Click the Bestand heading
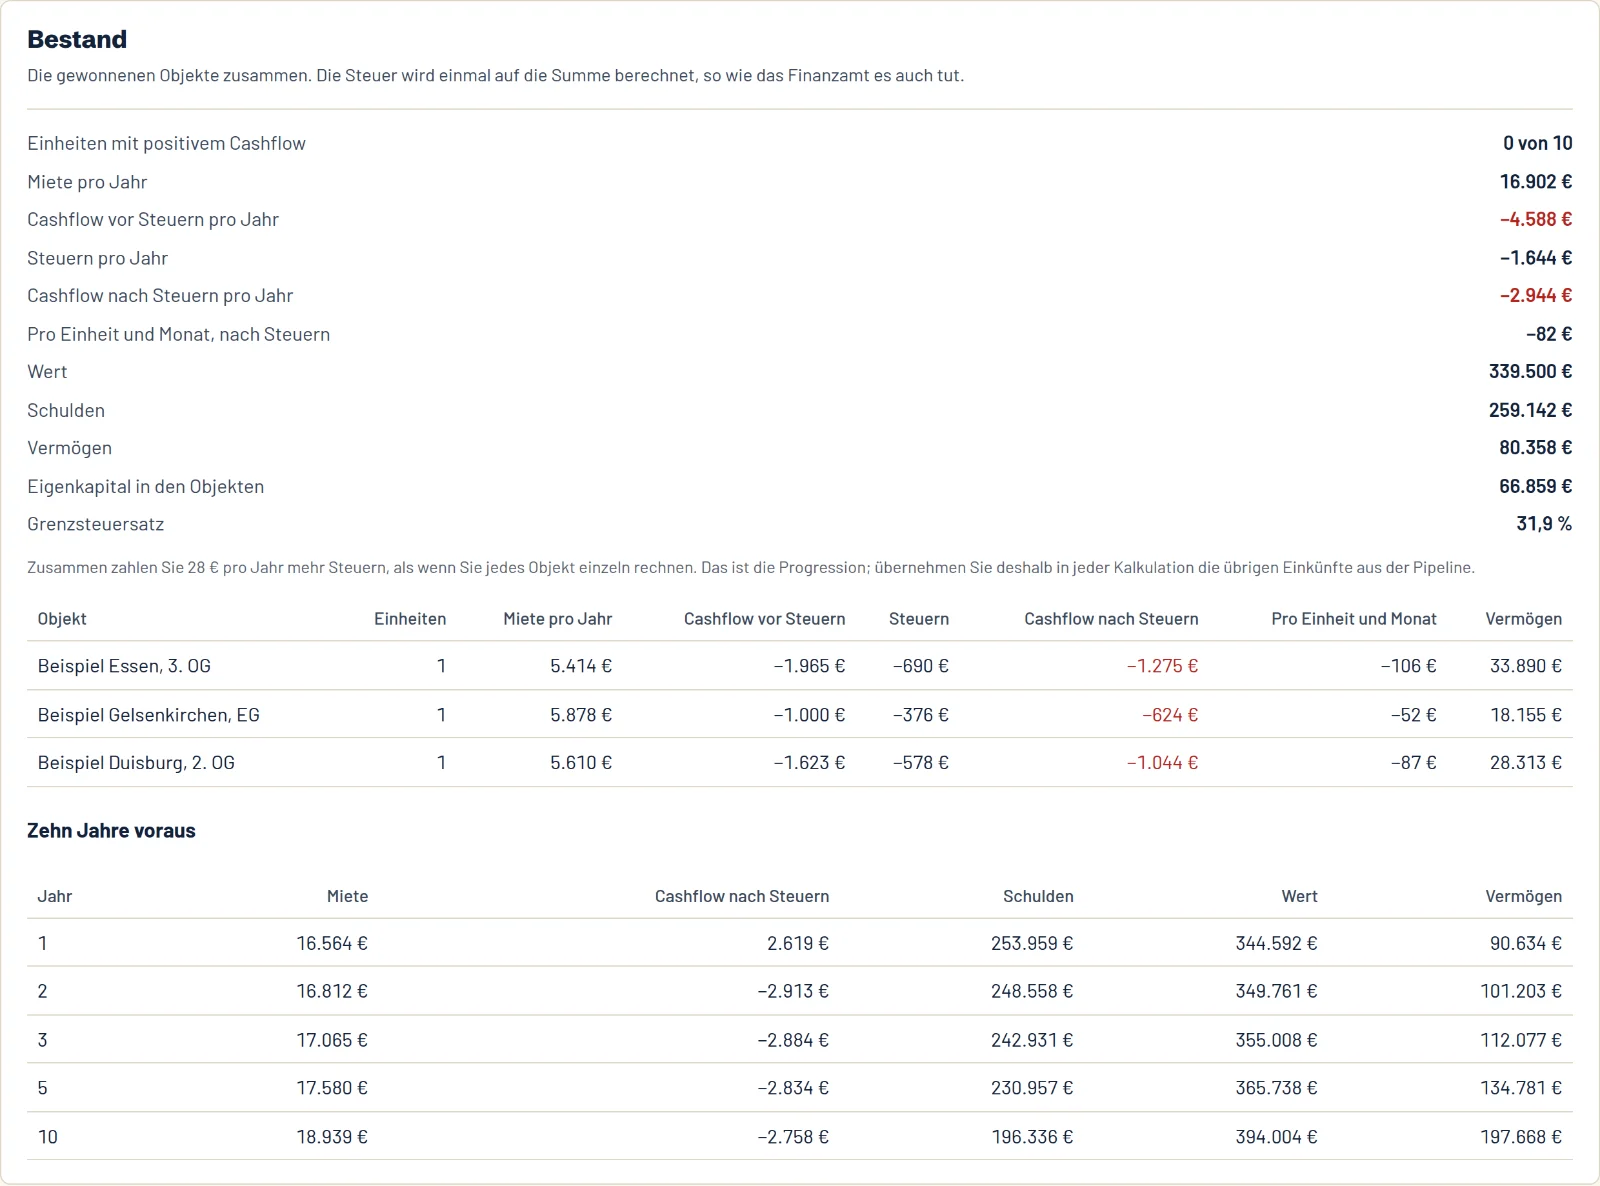1600x1186 pixels. click(x=77, y=39)
